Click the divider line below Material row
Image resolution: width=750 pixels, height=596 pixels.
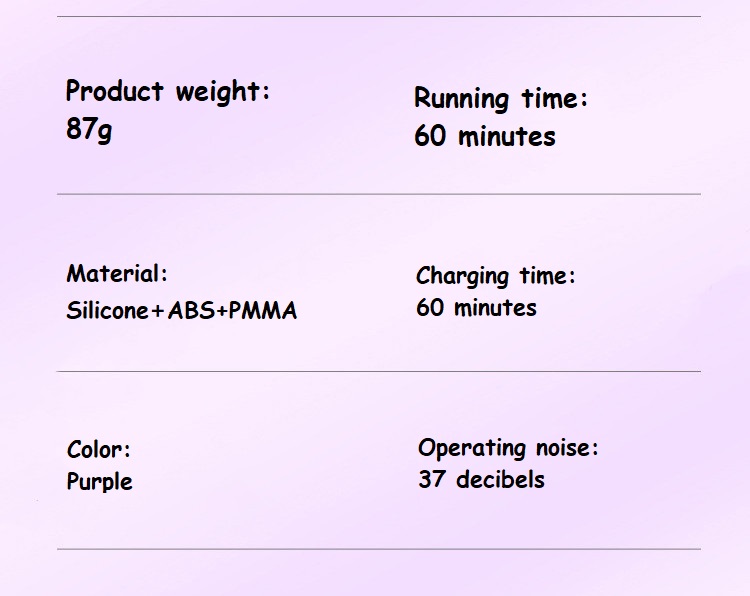379,371
